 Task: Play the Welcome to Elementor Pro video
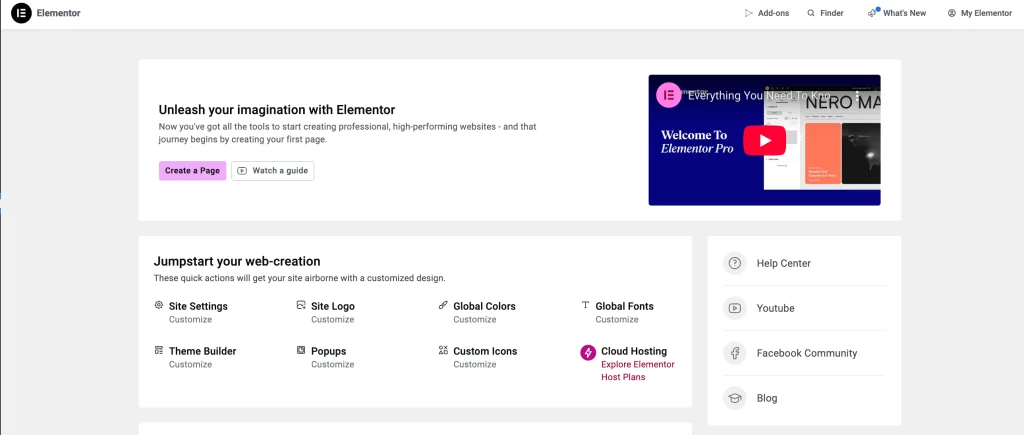tap(764, 140)
